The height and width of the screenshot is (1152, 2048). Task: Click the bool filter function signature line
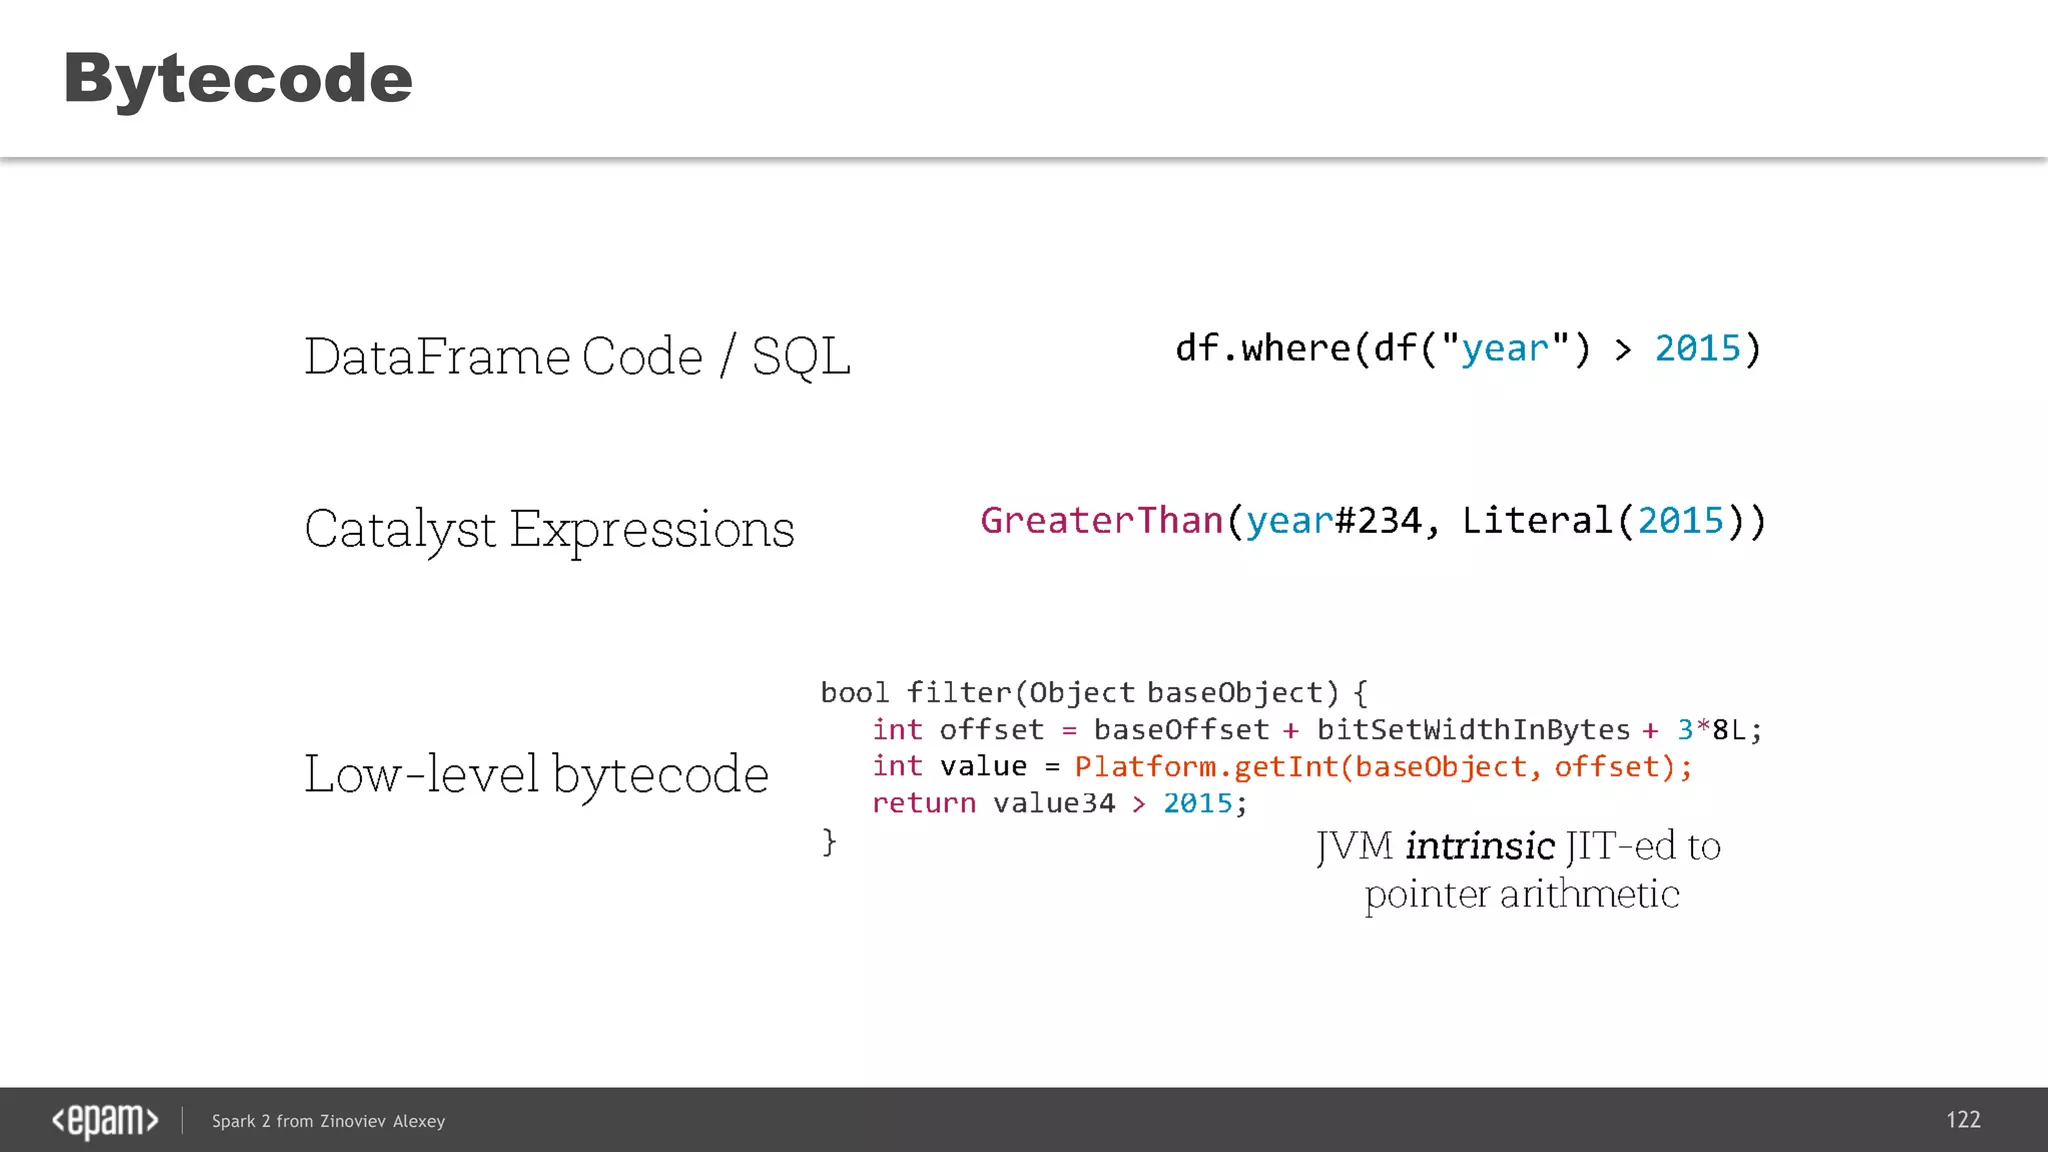click(x=1094, y=692)
